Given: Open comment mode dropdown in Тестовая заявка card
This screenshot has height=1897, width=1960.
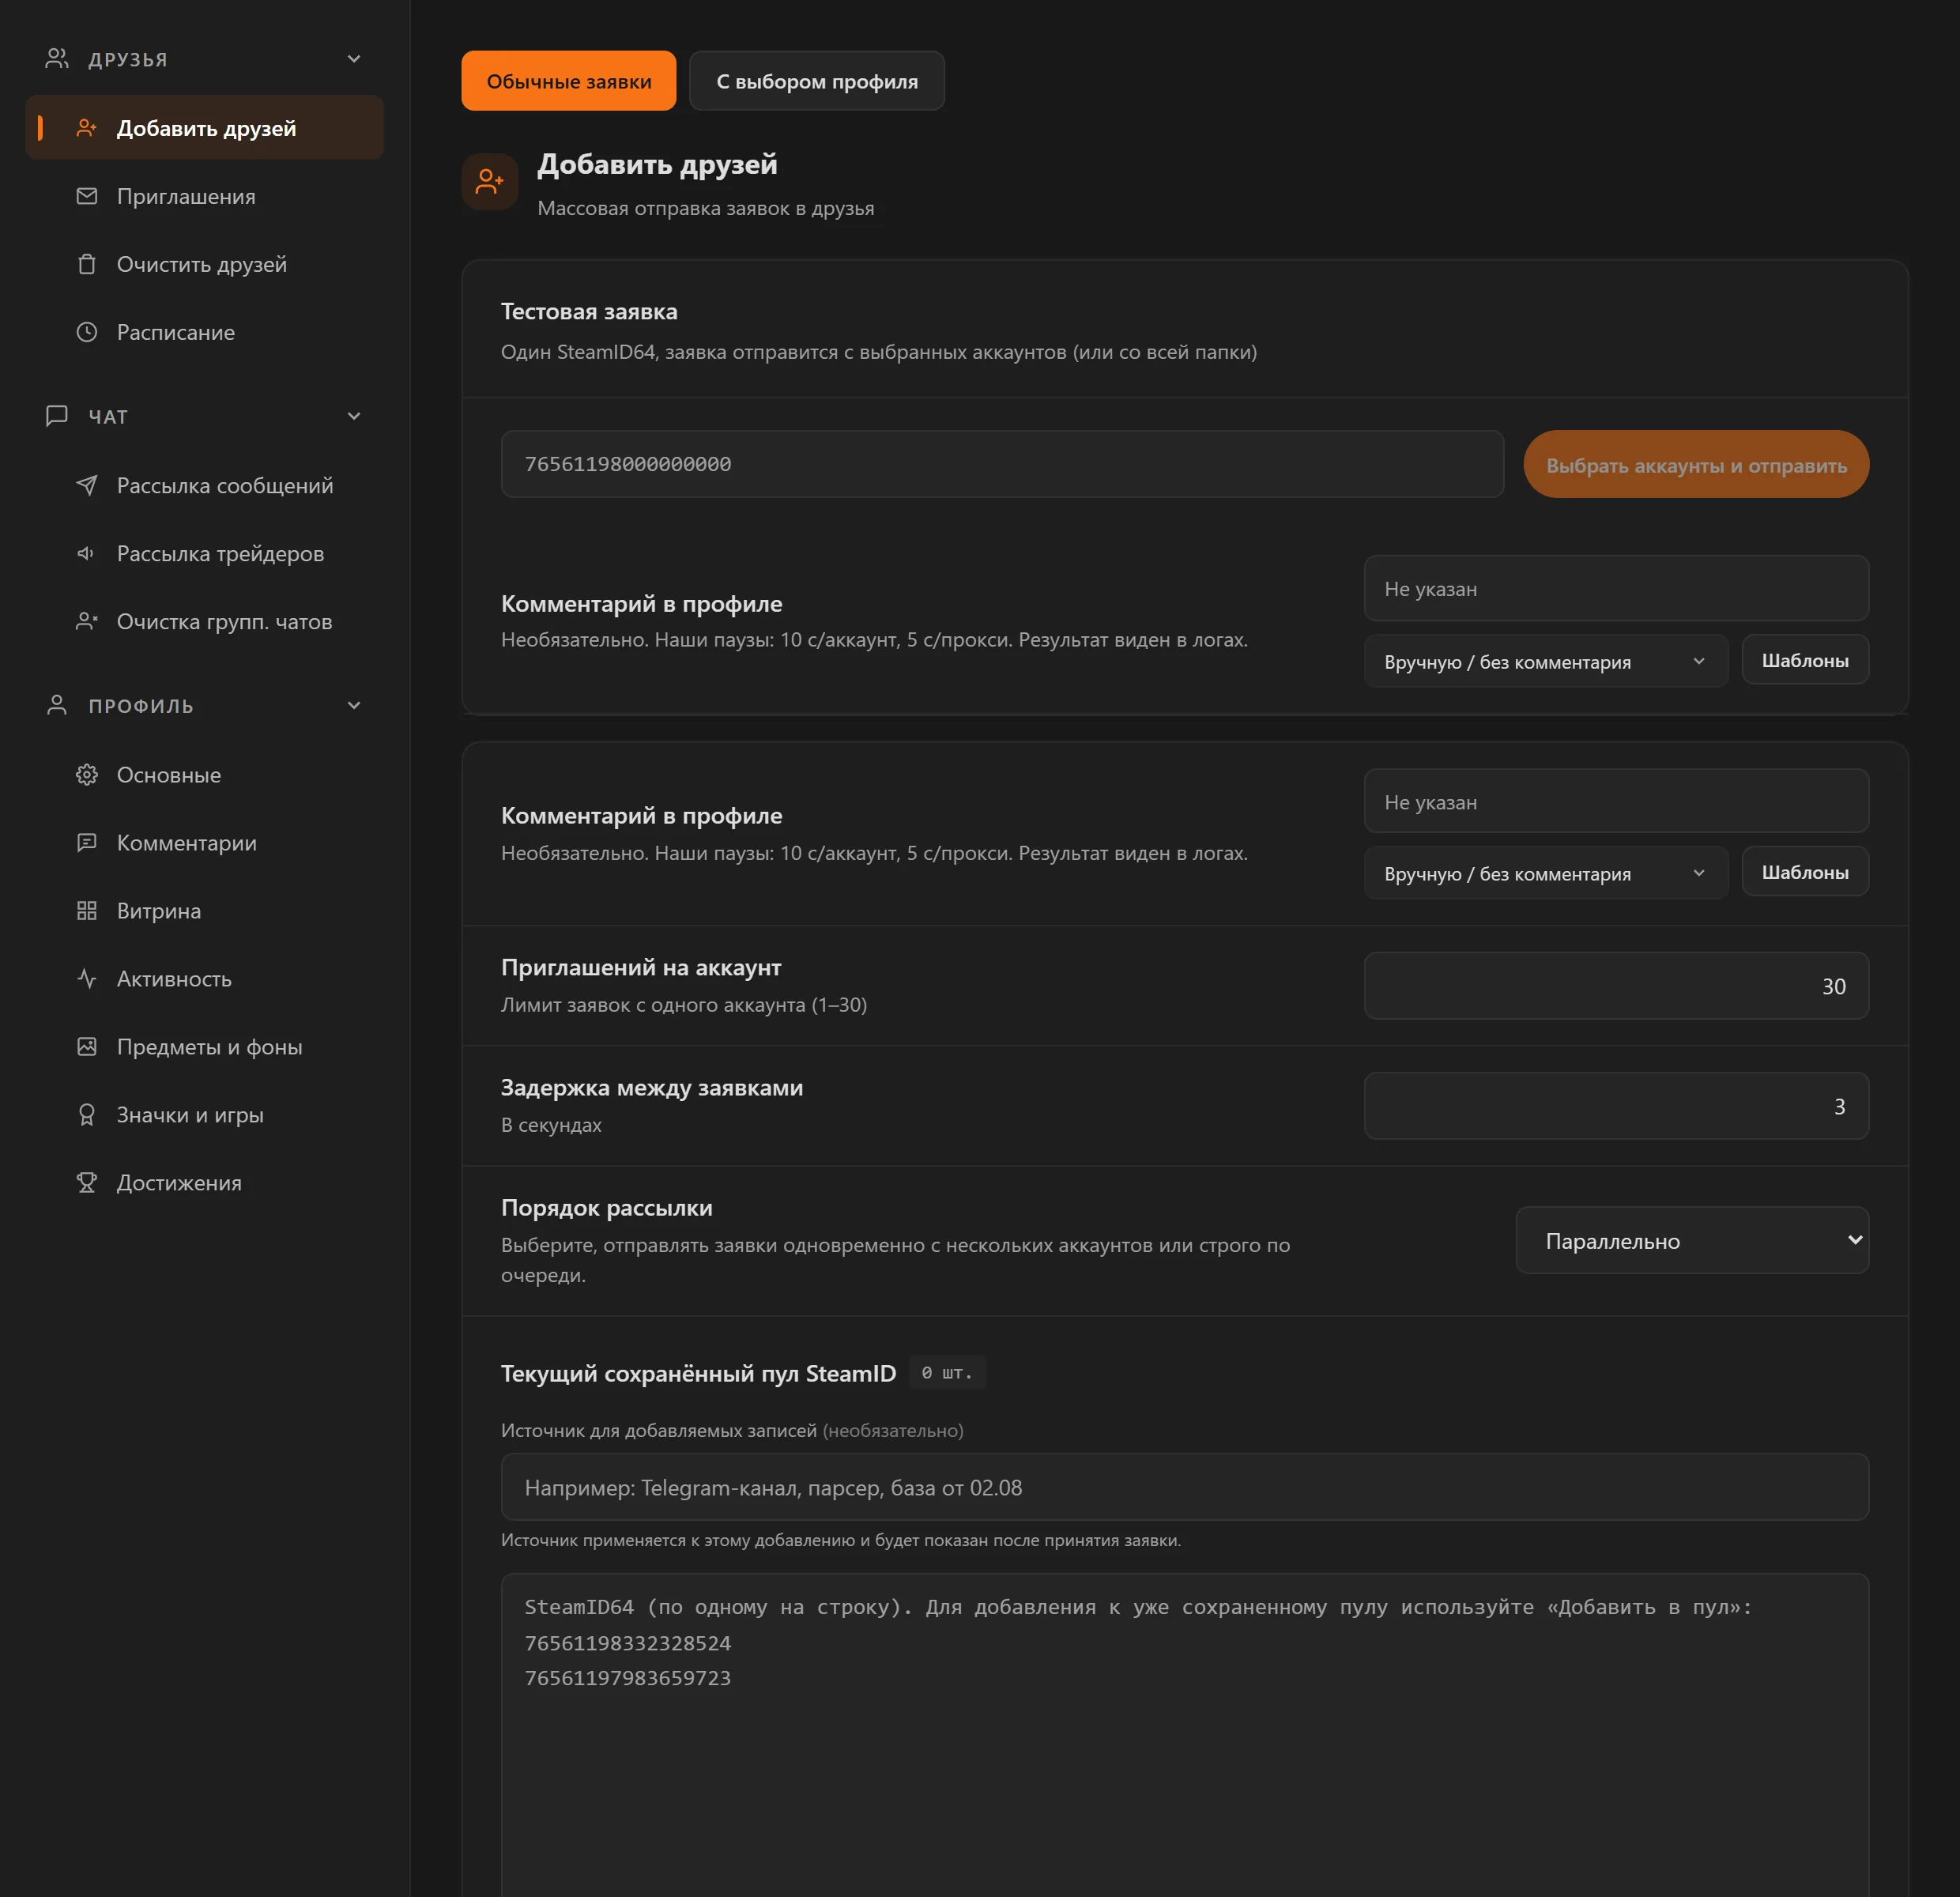Looking at the screenshot, I should [1545, 661].
